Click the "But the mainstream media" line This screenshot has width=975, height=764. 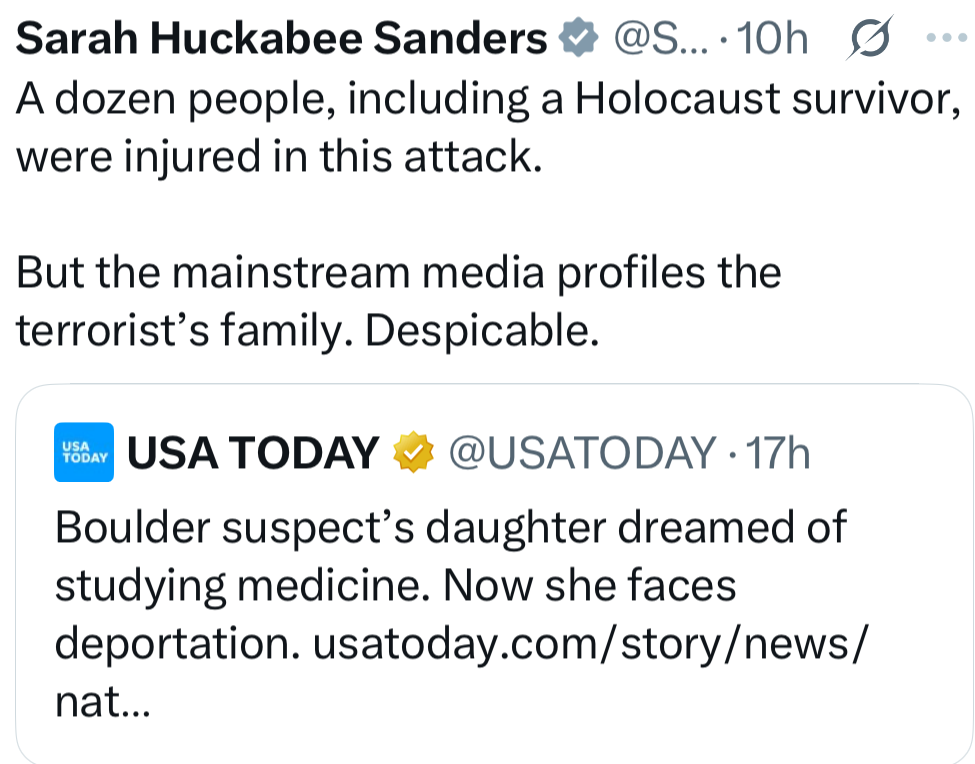click(398, 272)
